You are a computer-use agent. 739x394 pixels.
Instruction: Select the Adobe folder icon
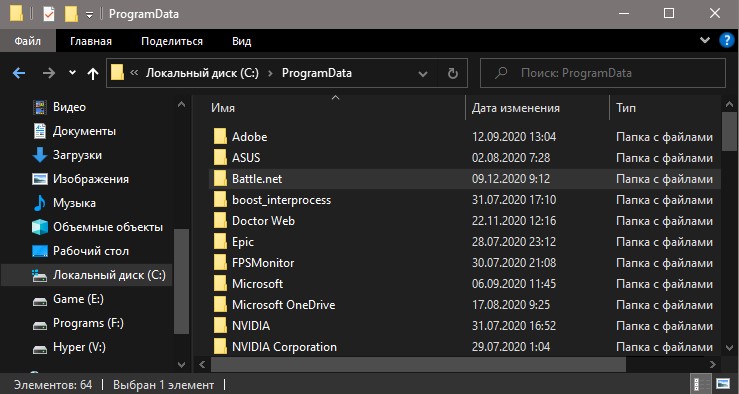[x=220, y=137]
